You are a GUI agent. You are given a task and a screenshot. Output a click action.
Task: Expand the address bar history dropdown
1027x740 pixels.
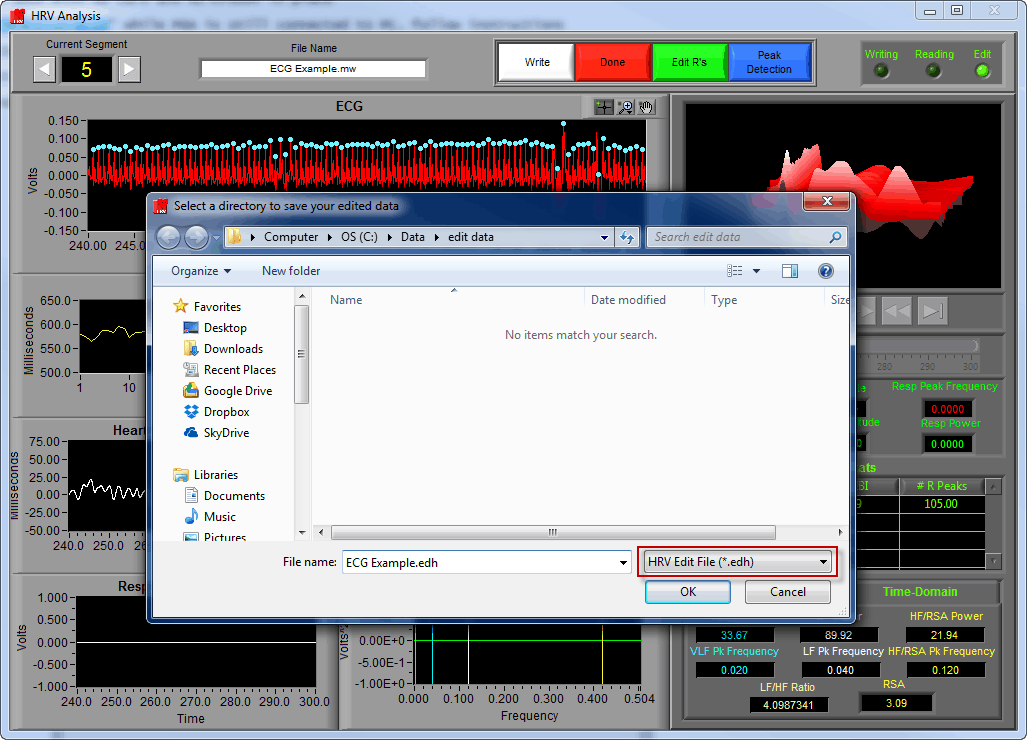coord(604,238)
